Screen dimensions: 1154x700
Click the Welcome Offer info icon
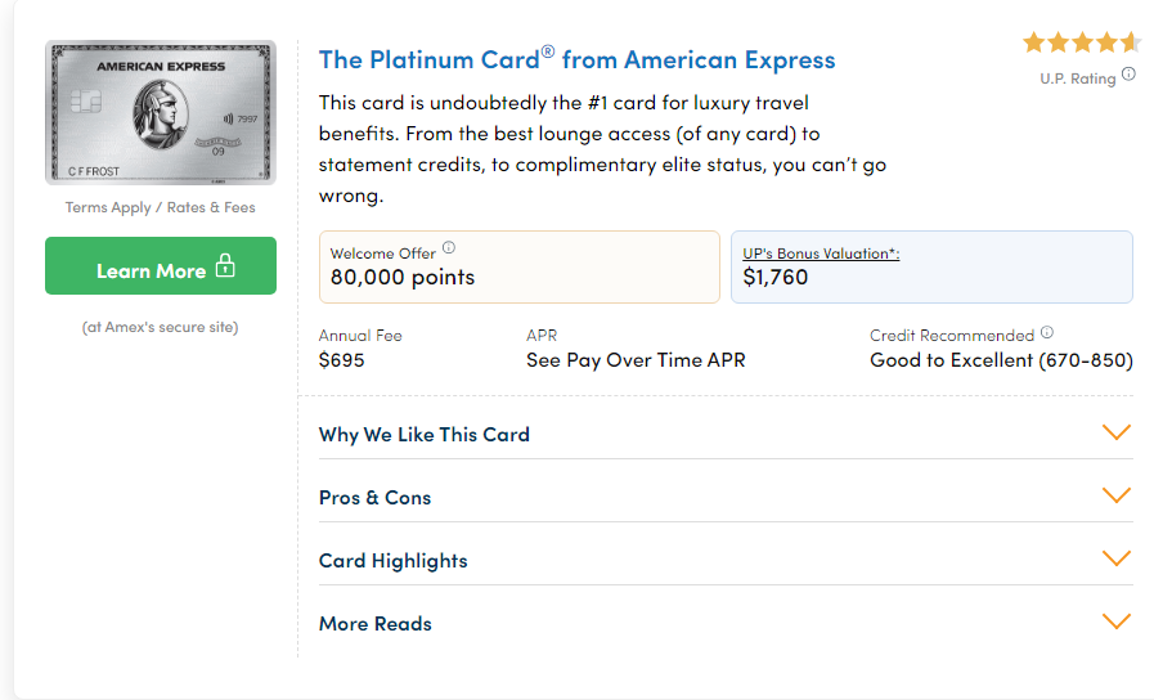(448, 247)
